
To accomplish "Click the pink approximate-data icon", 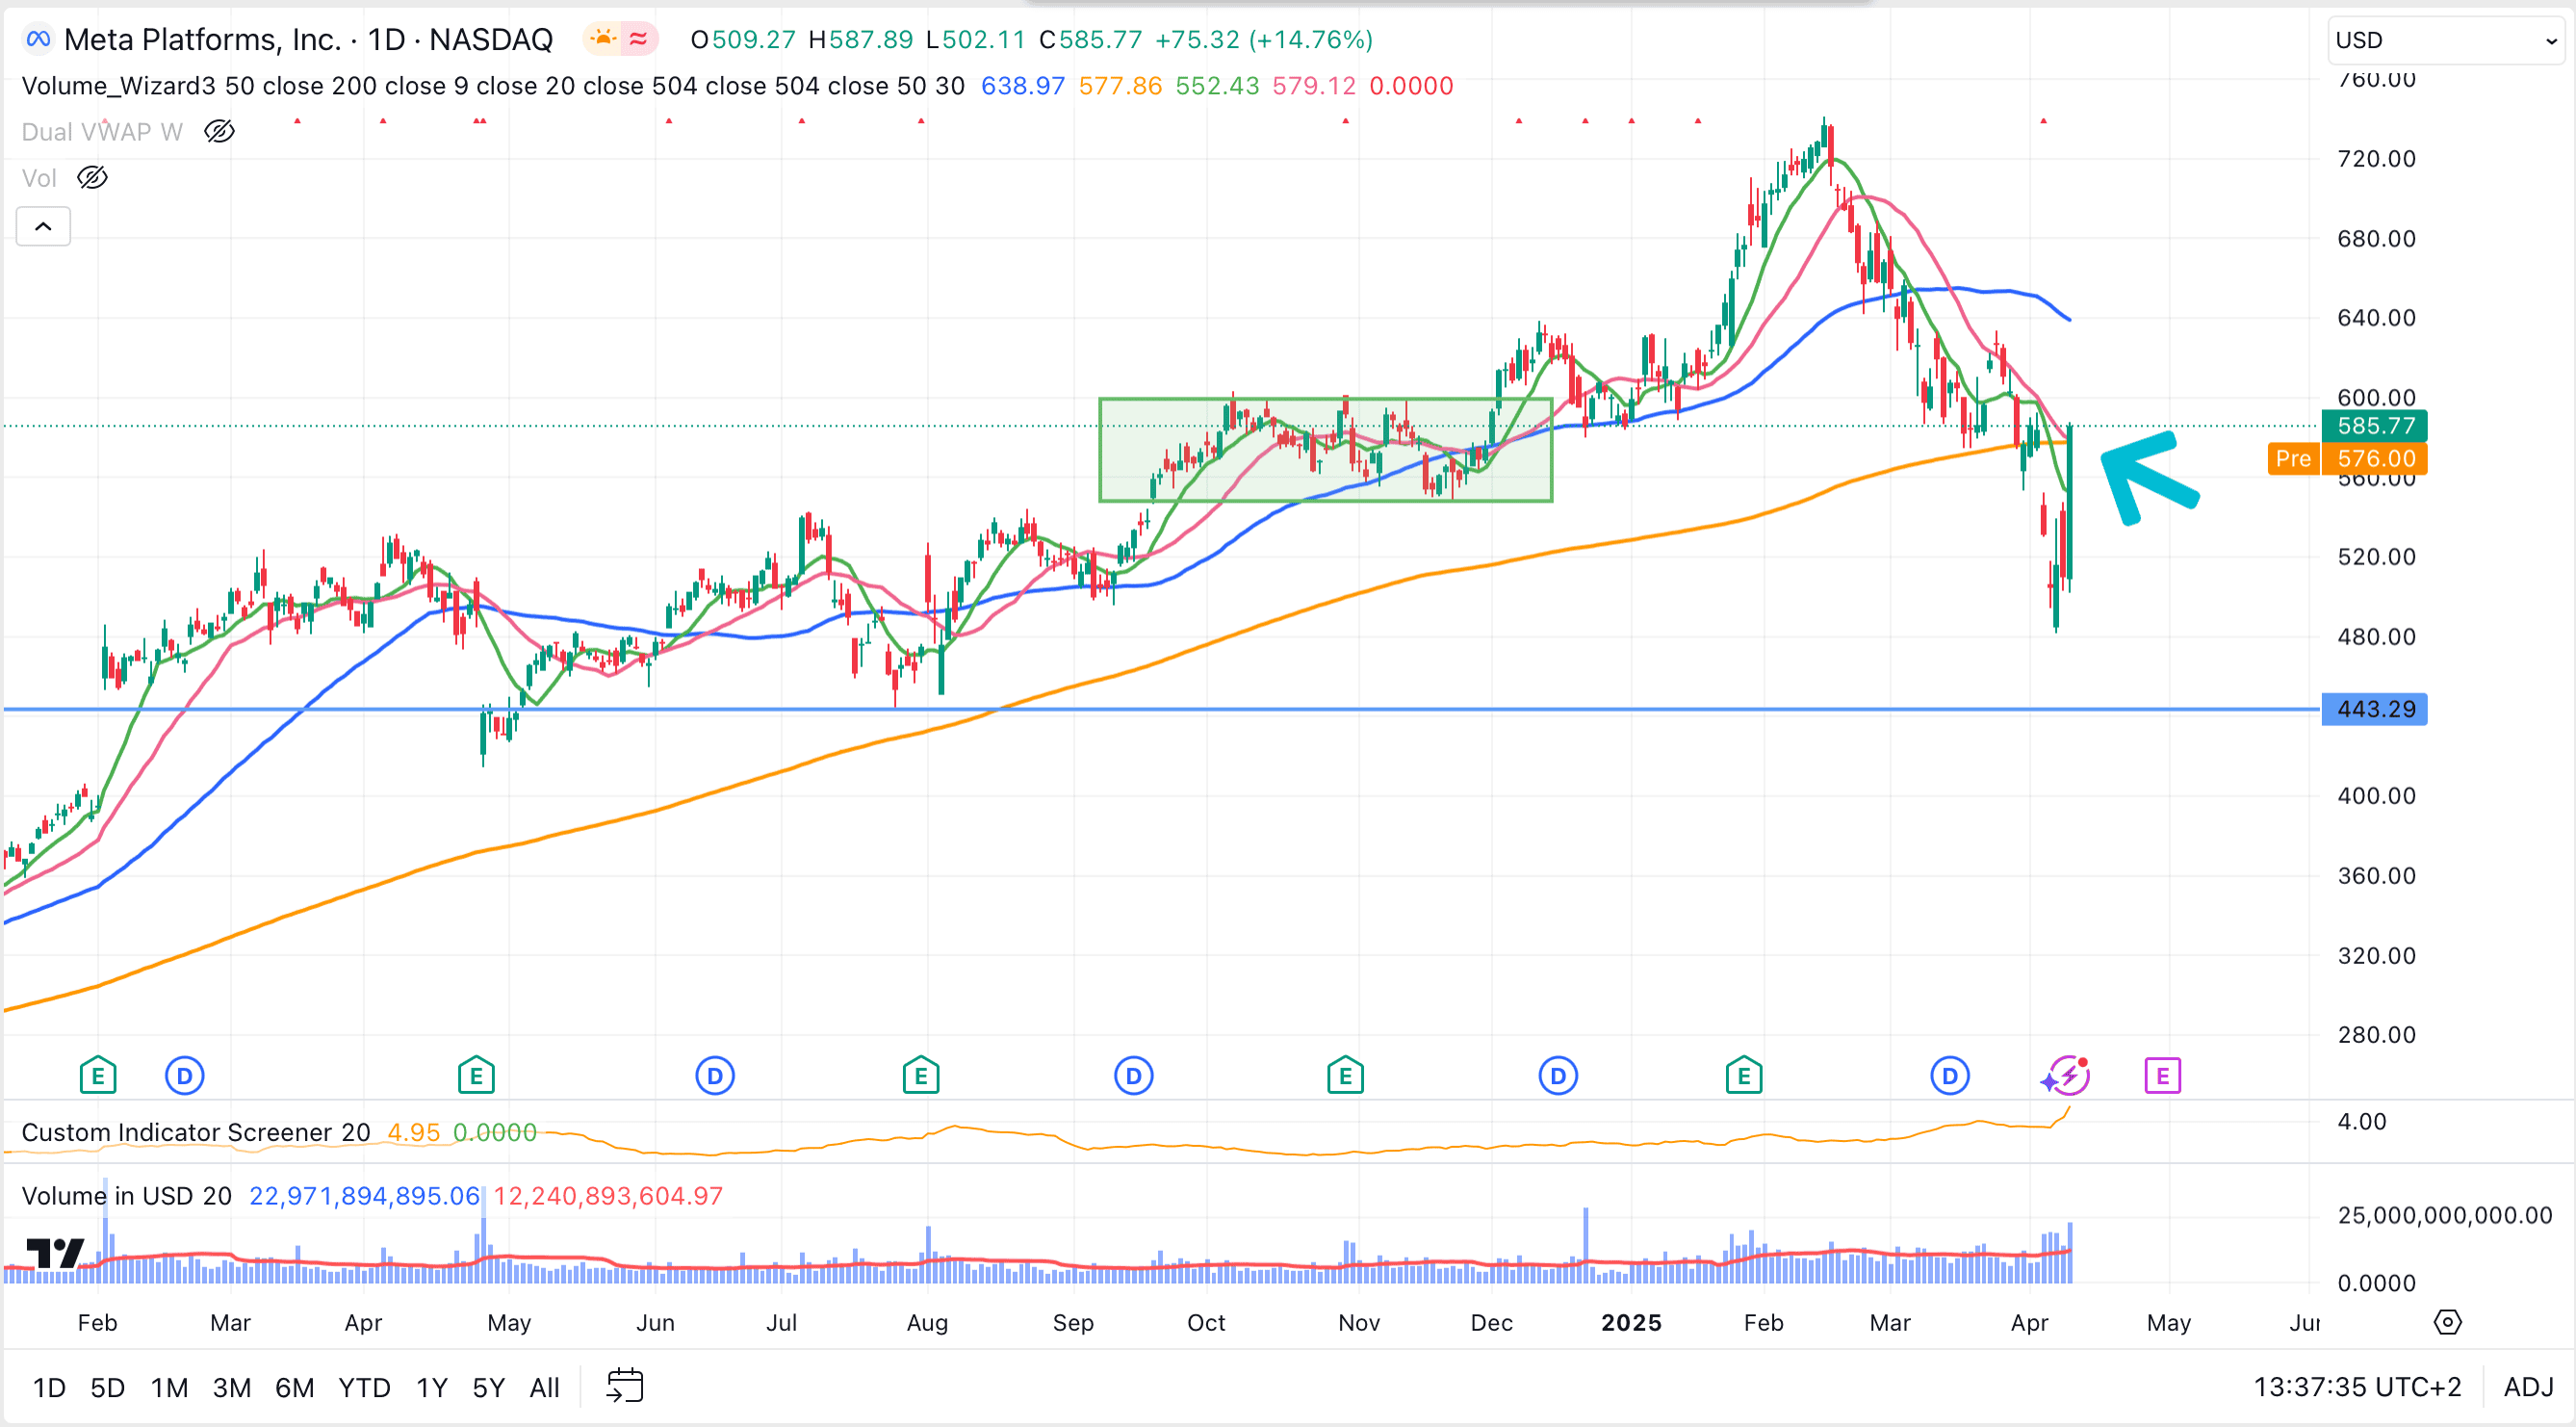I will click(637, 39).
